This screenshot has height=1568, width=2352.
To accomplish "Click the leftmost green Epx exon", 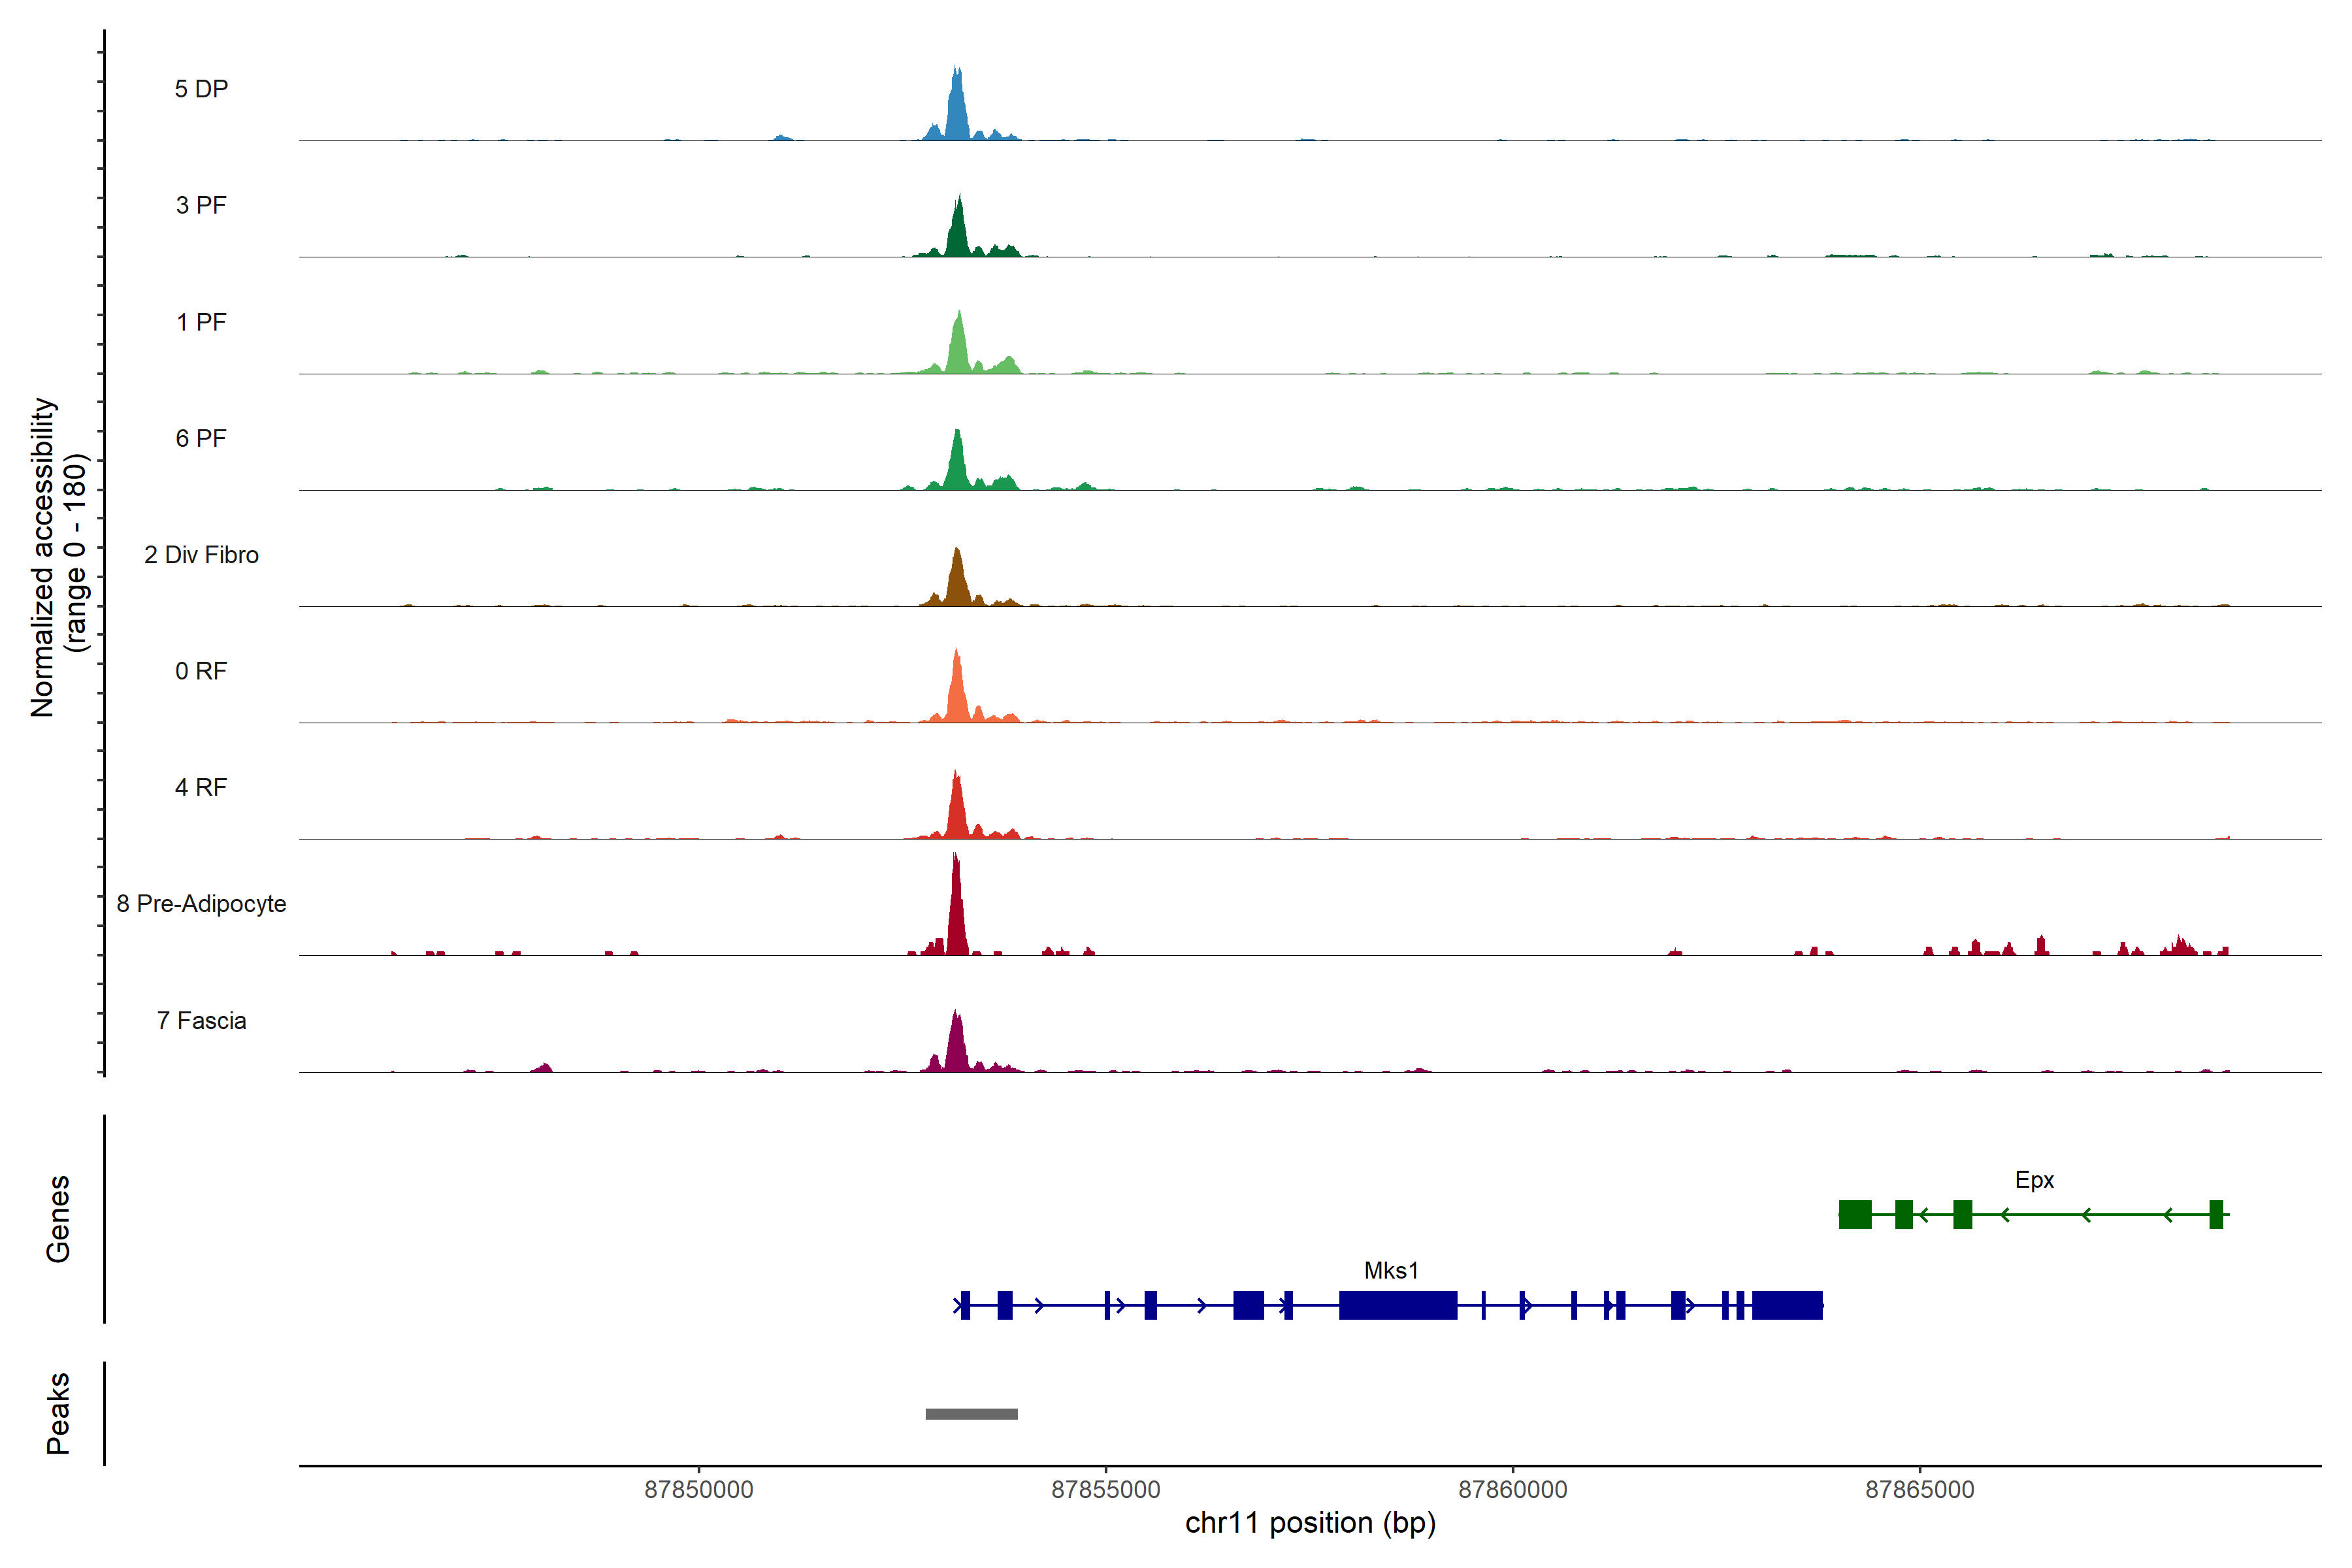I will (1855, 1214).
